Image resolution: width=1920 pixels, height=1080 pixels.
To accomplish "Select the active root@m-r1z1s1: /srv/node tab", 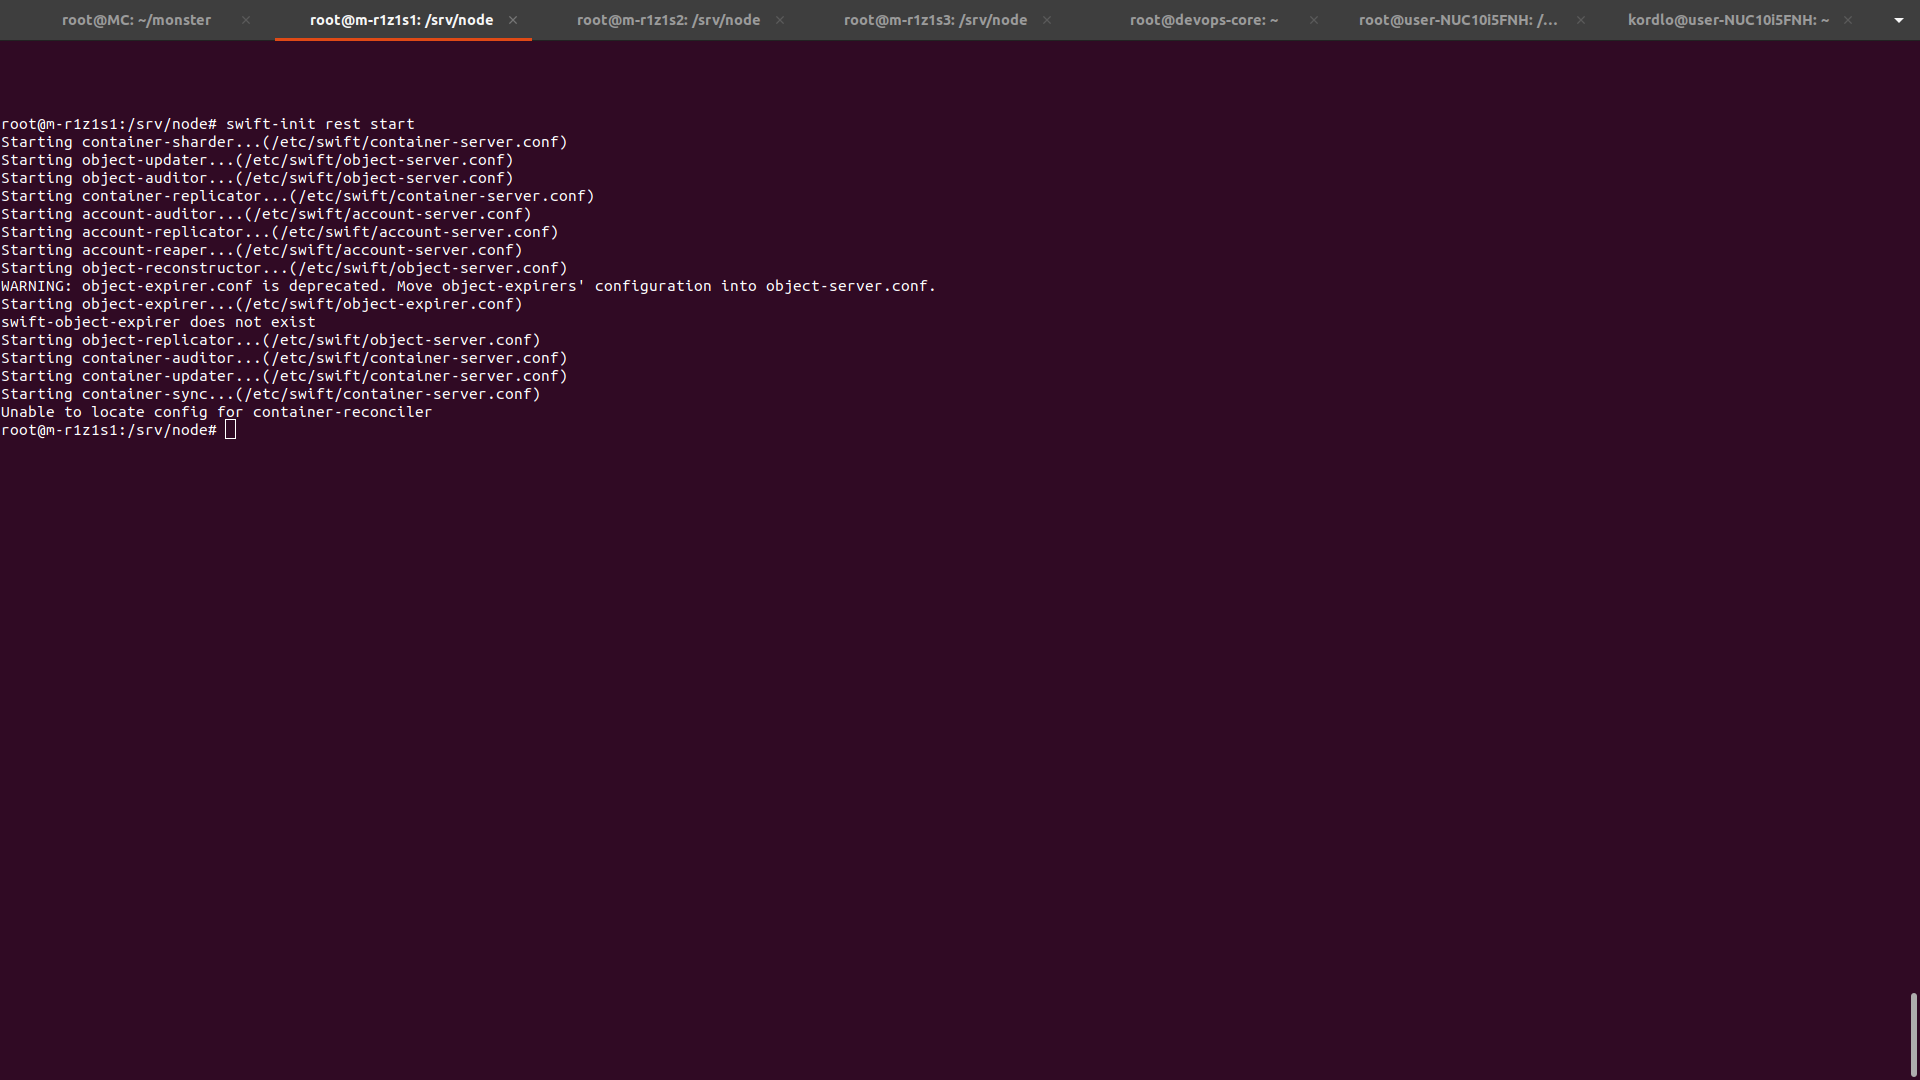I will tap(401, 20).
